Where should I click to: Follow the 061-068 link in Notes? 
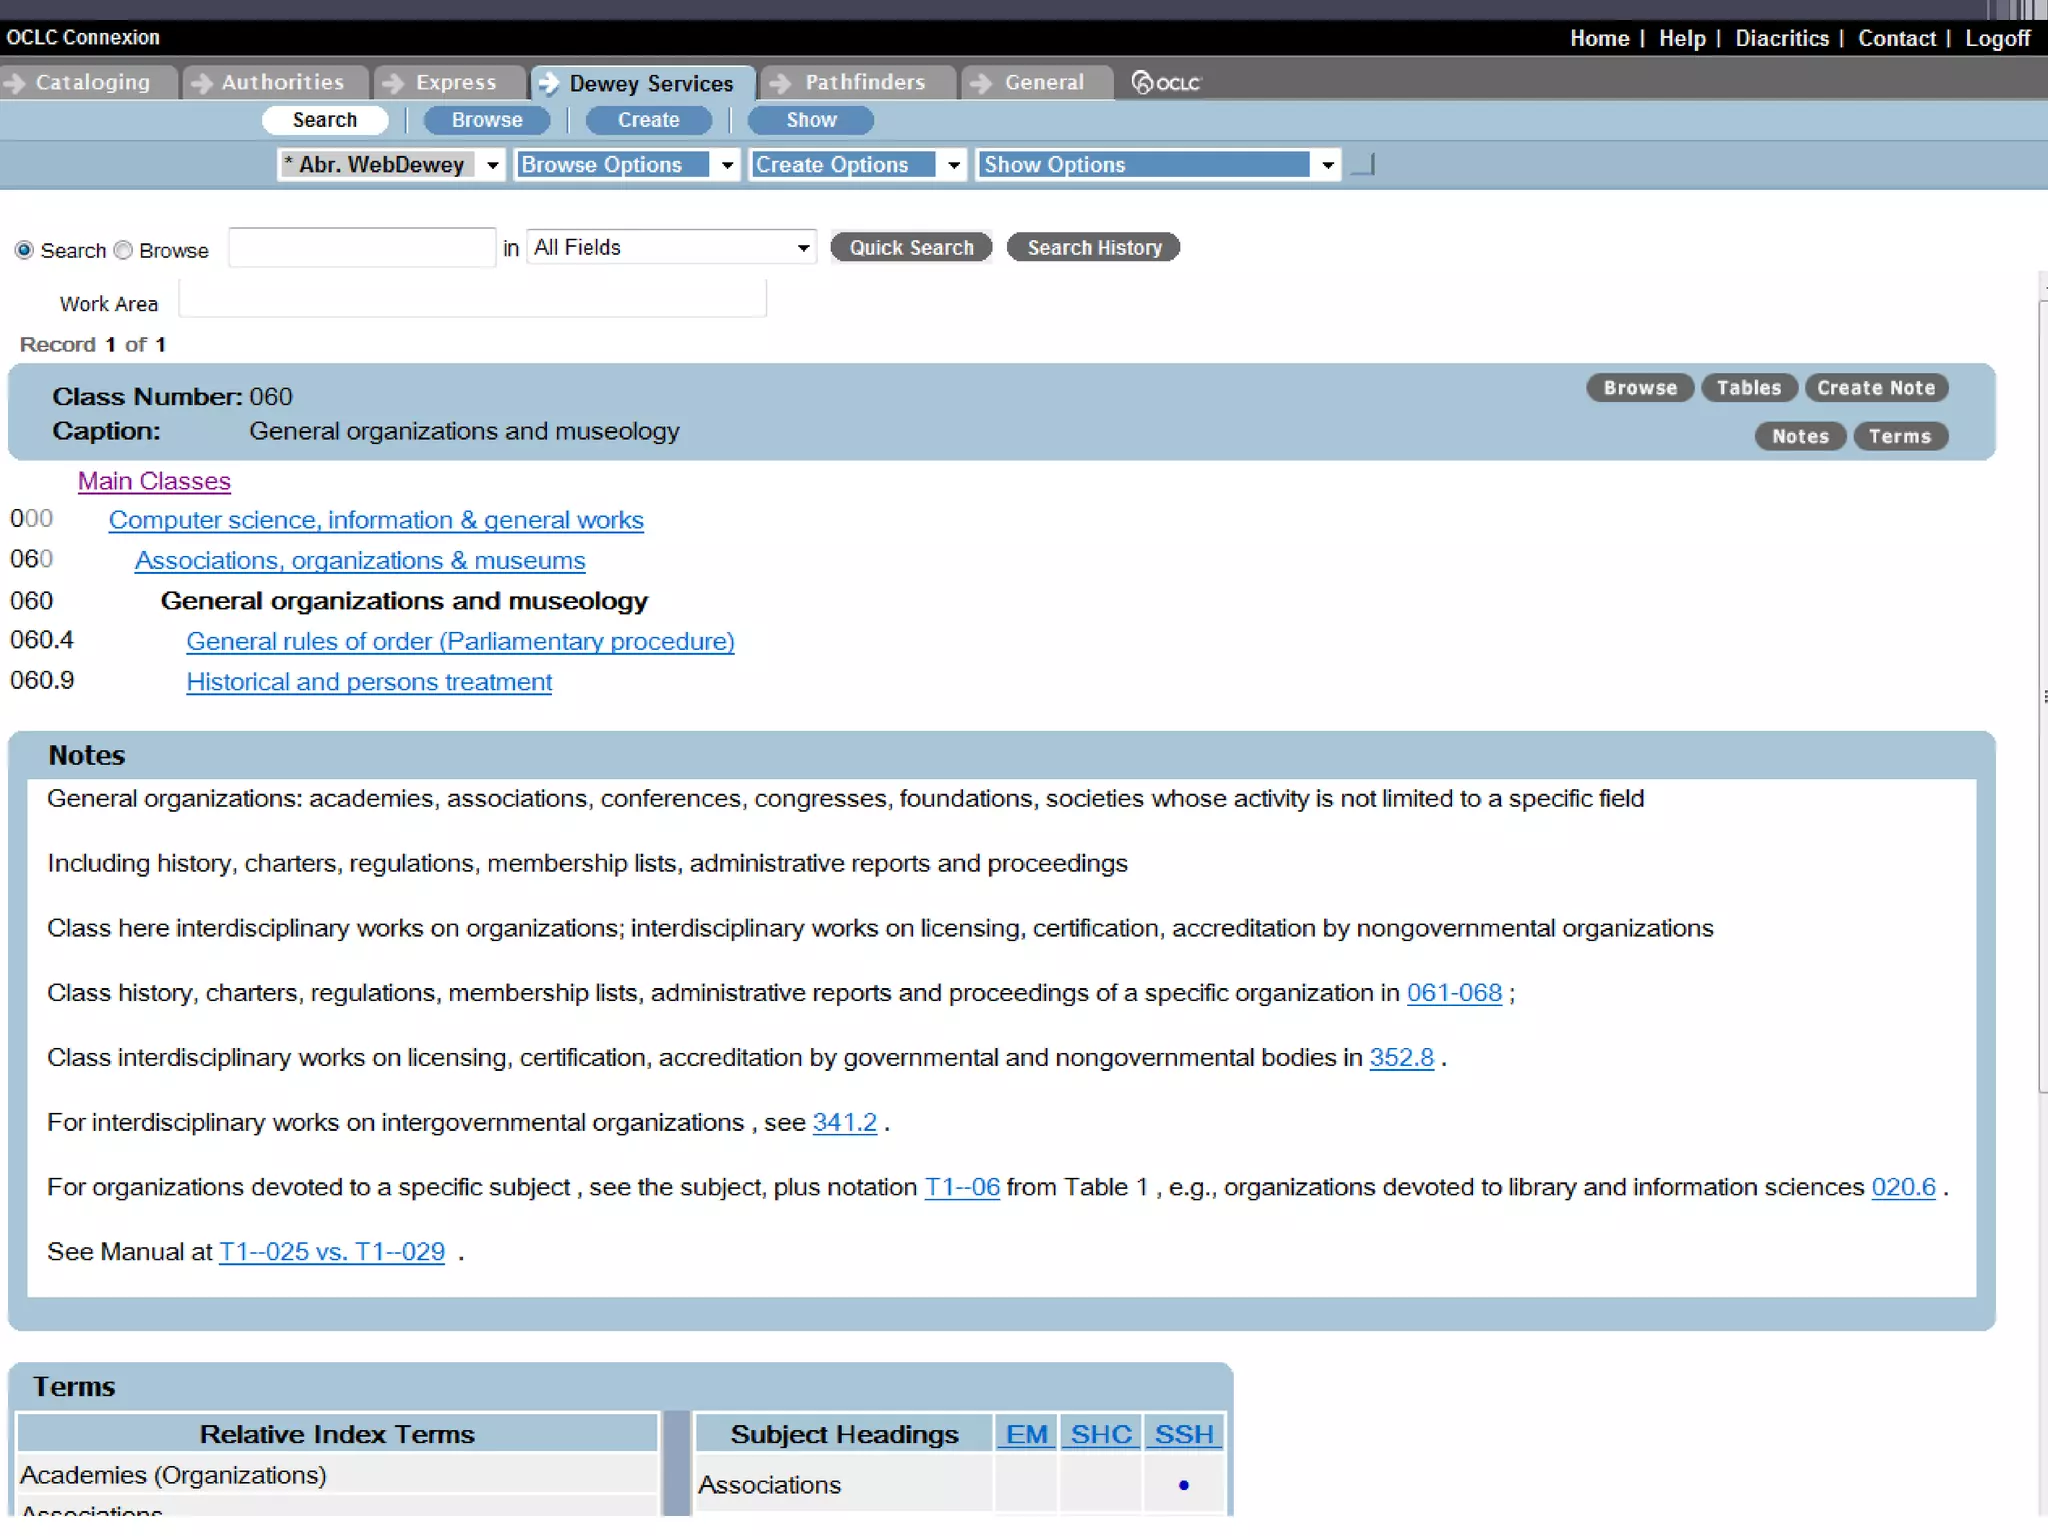pyautogui.click(x=1454, y=993)
